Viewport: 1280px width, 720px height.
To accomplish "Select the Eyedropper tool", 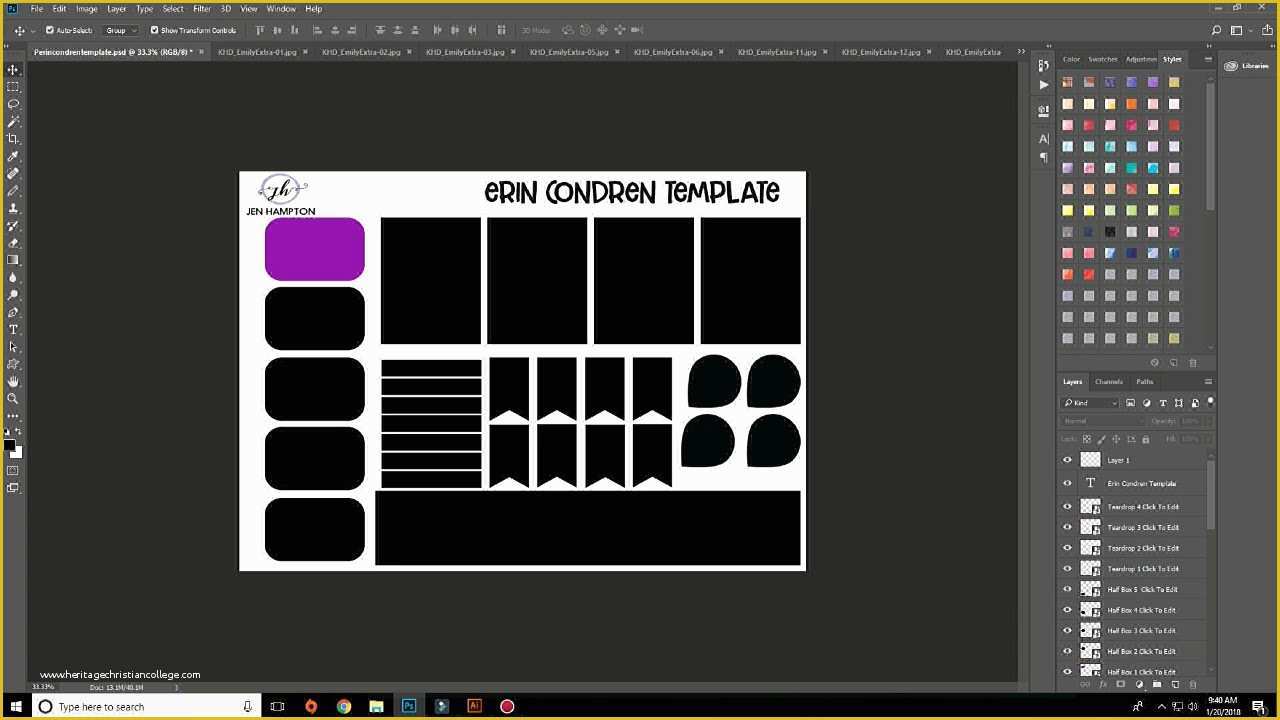I will (13, 156).
